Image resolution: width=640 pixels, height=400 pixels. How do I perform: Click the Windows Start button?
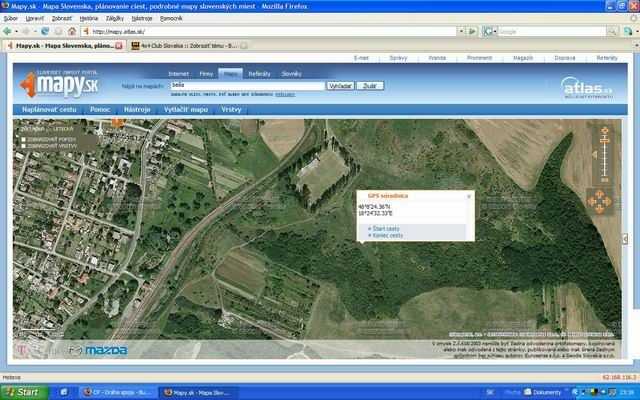[24, 392]
